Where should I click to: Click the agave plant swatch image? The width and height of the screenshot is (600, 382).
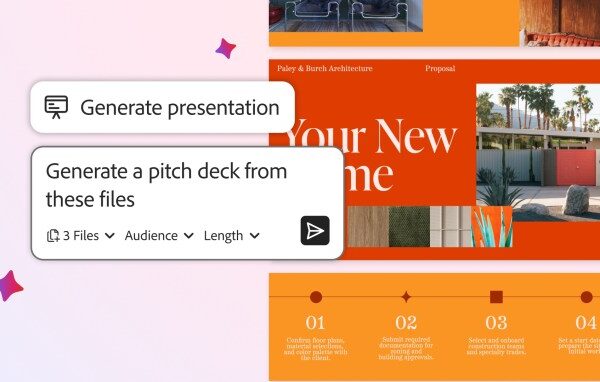point(492,227)
